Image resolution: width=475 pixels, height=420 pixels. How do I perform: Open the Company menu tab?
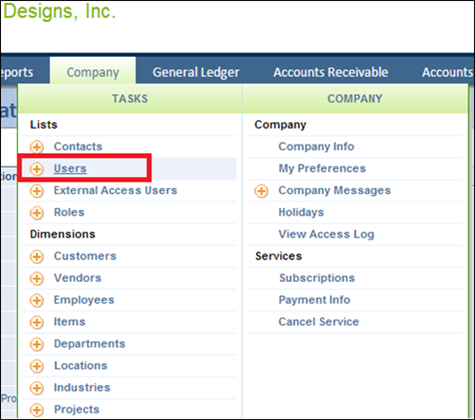coord(93,71)
